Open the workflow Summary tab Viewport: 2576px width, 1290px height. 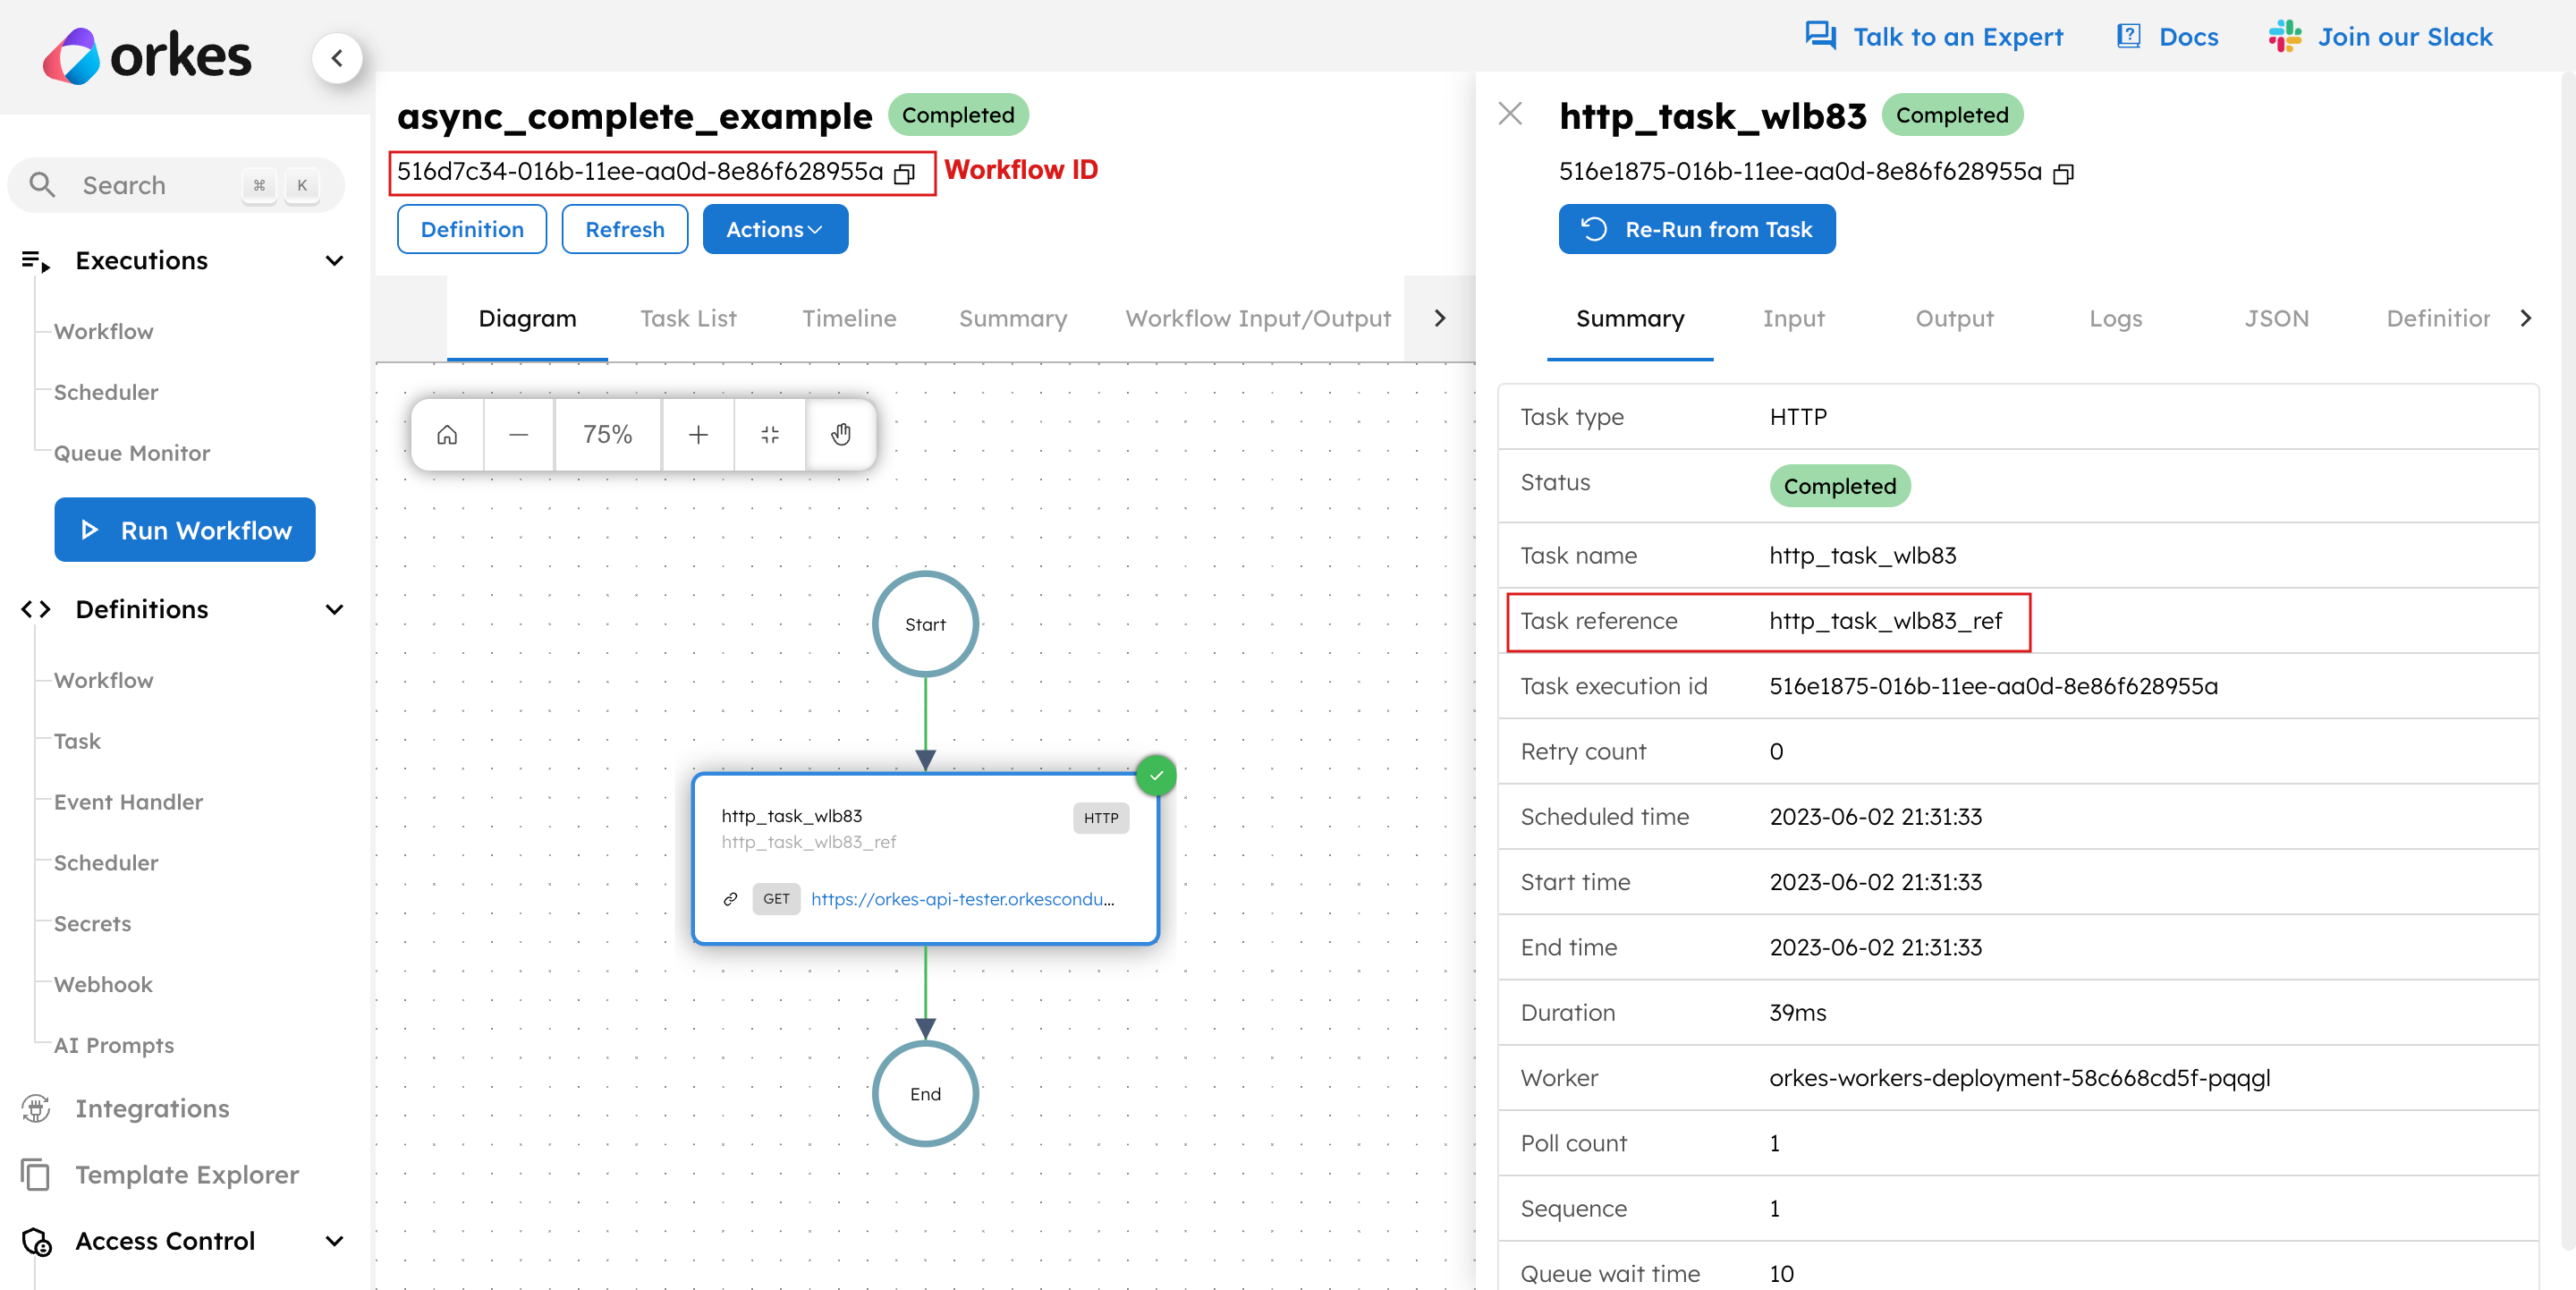pyautogui.click(x=1012, y=318)
